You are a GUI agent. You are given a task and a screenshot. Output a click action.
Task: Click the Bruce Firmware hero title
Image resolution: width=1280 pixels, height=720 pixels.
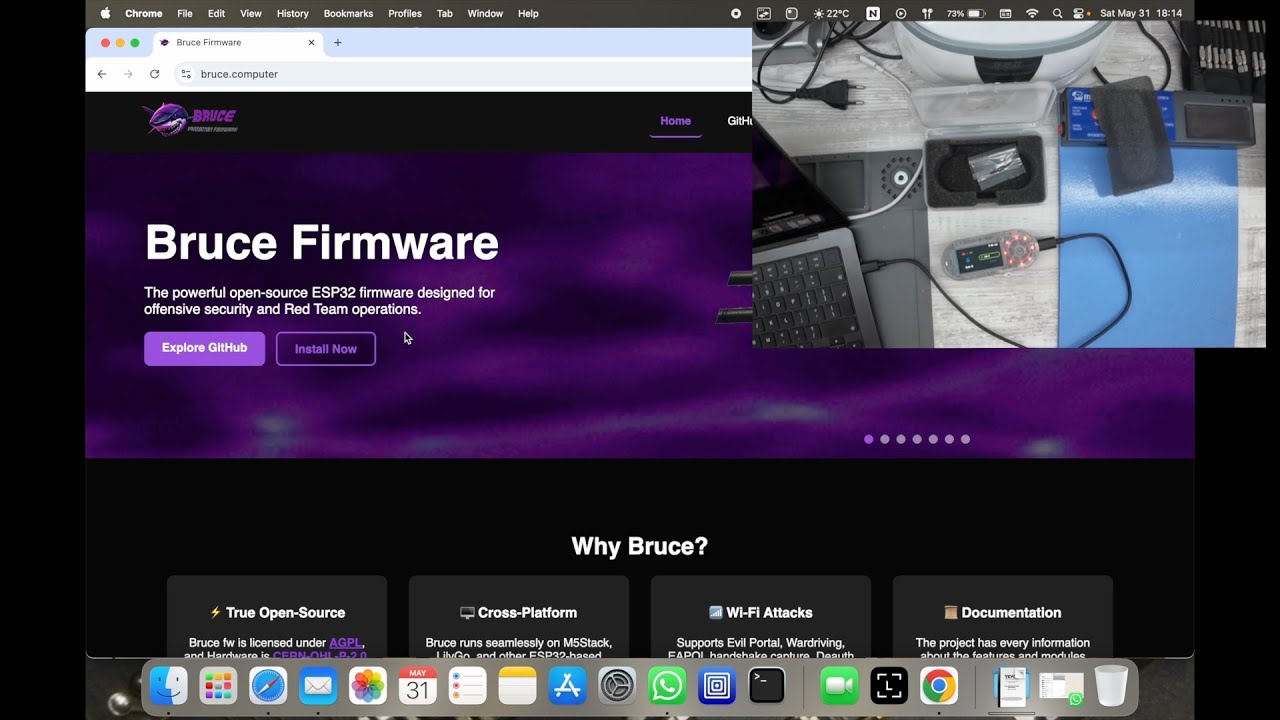[322, 243]
